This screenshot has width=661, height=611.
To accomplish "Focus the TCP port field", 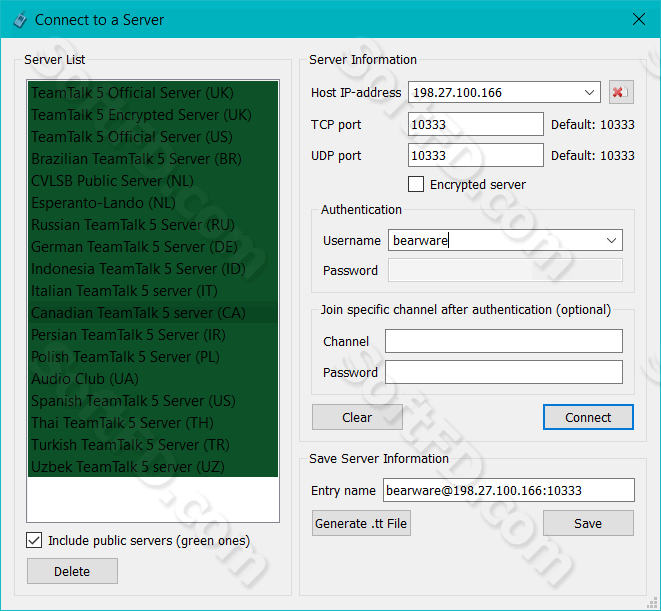I will pos(476,124).
